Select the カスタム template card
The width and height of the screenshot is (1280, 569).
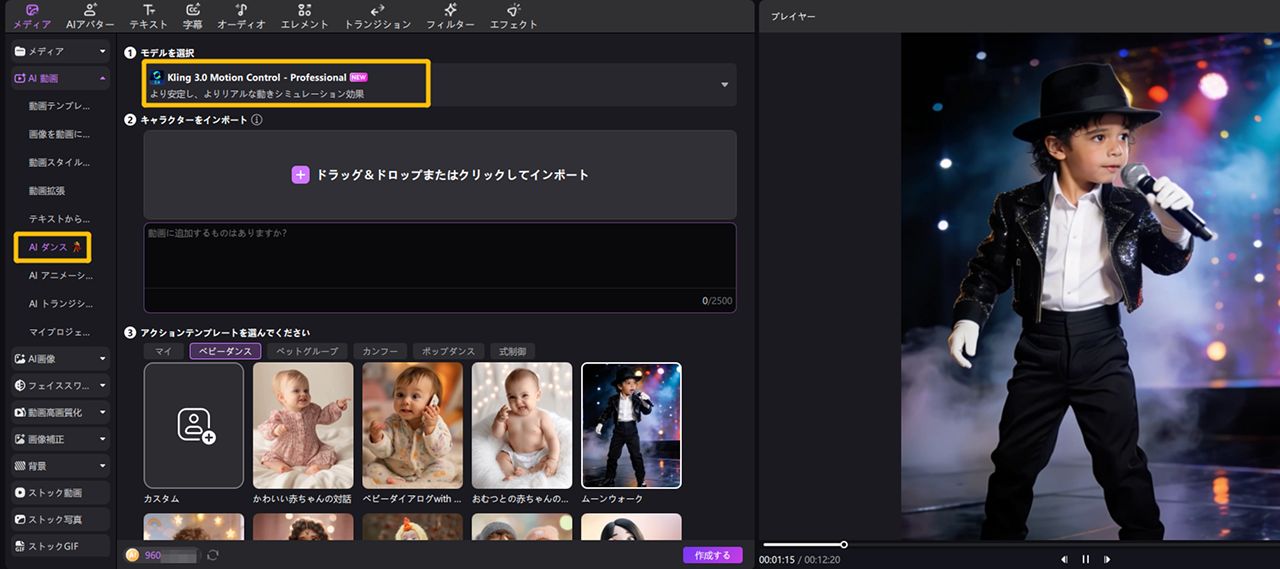point(194,425)
